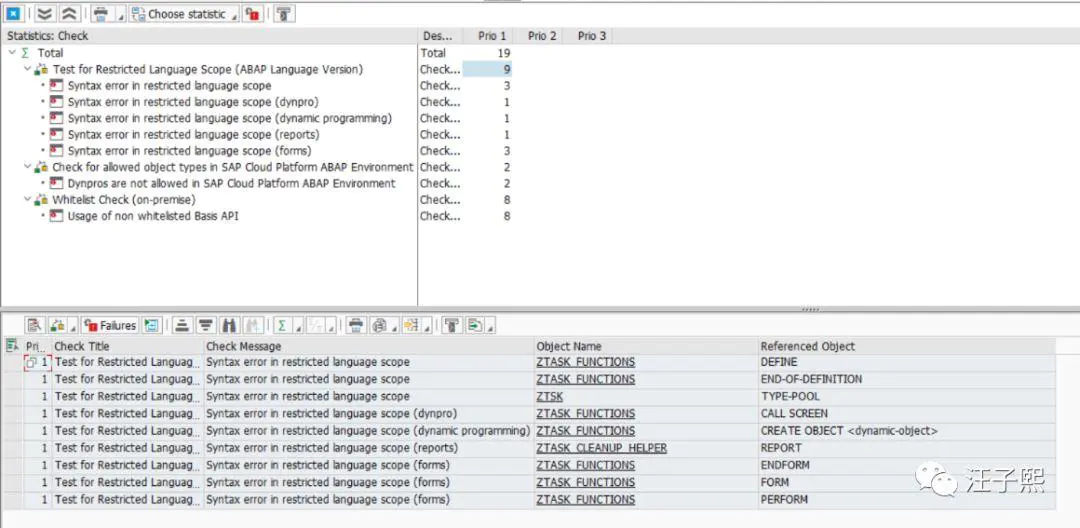Open the dropdown arrow beside the check/object icon

click(72, 327)
